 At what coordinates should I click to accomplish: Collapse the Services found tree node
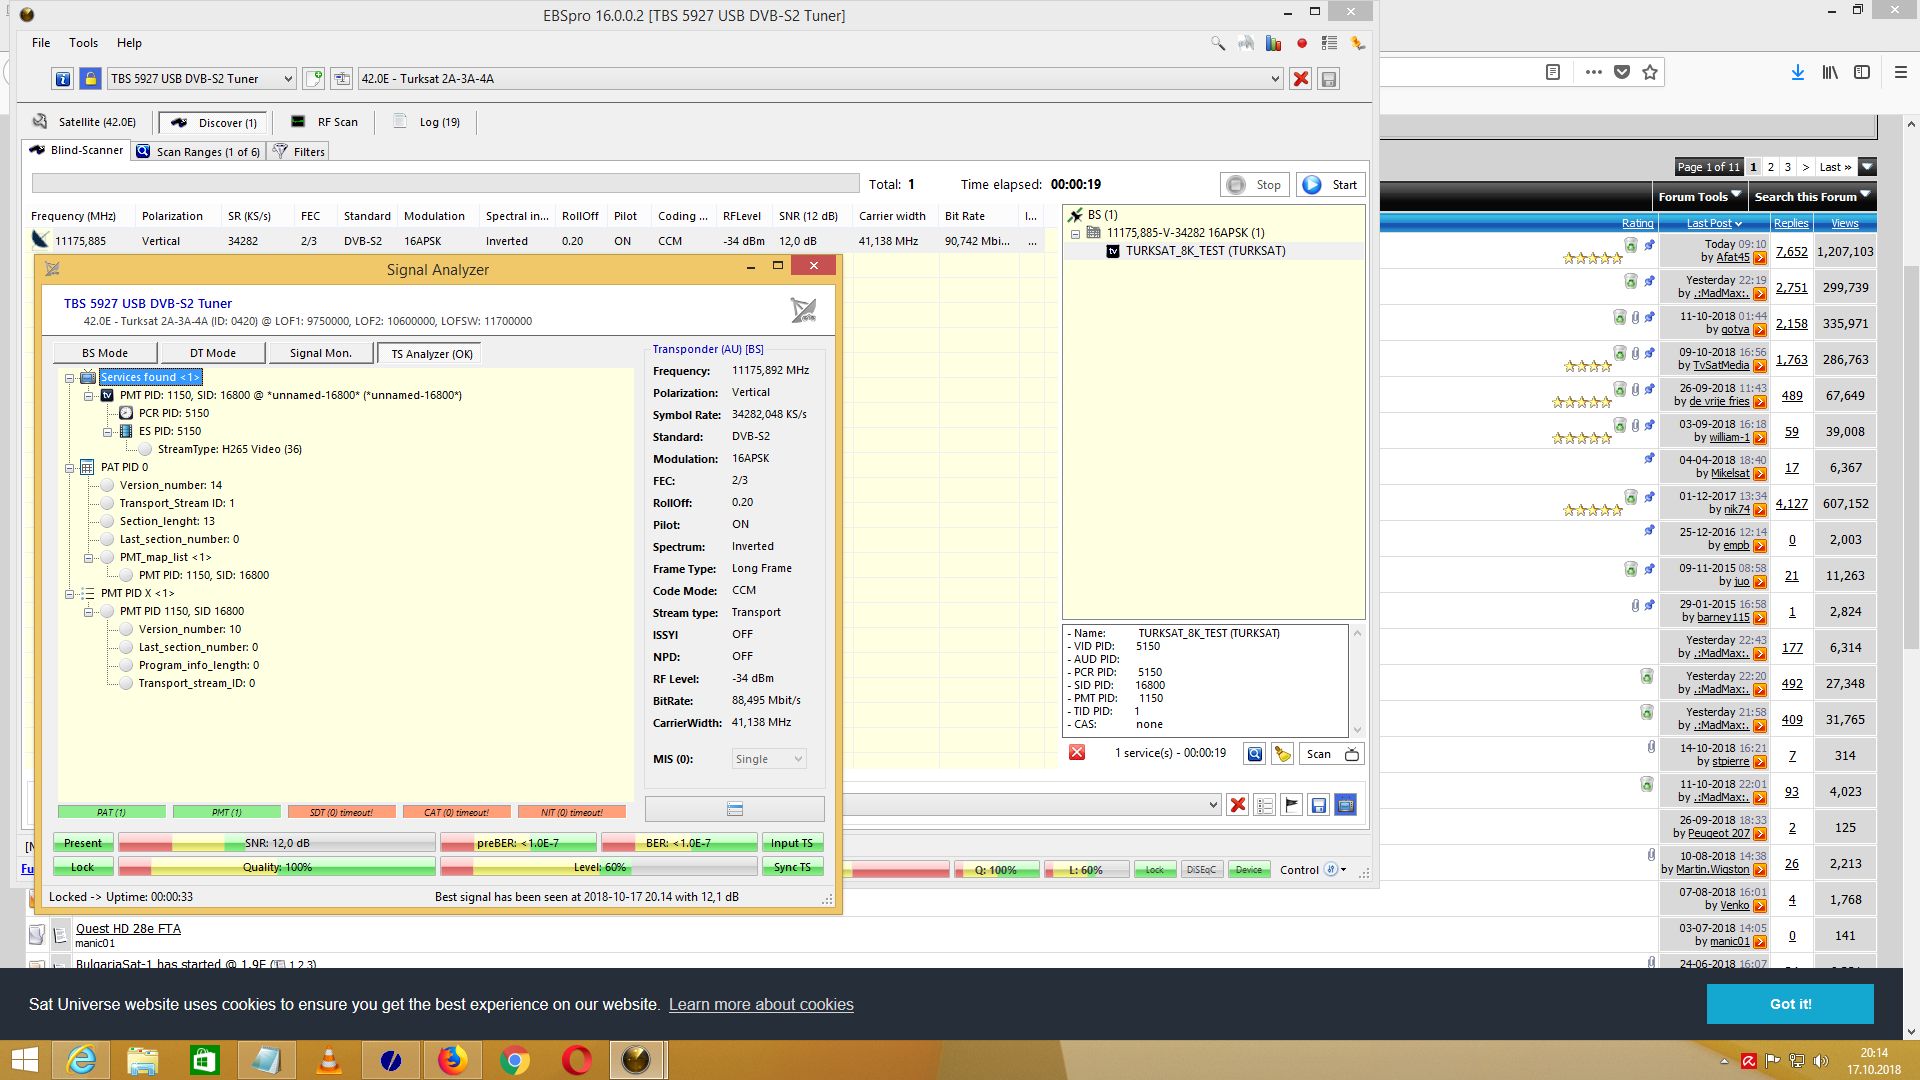click(70, 377)
